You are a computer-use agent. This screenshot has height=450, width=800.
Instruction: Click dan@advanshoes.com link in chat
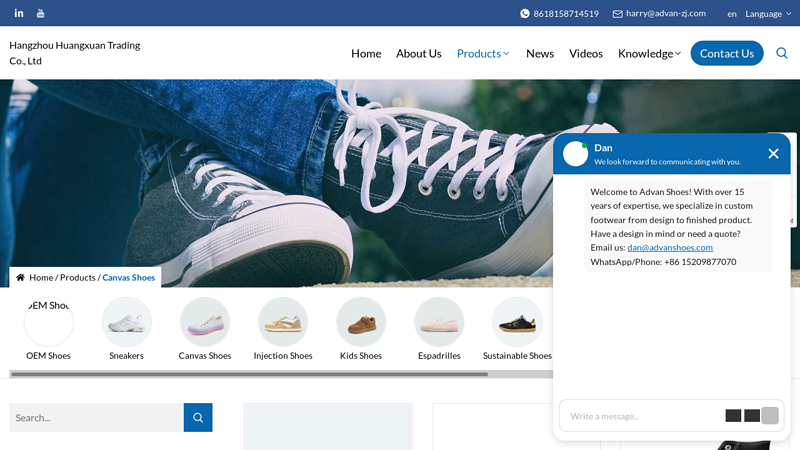click(670, 247)
